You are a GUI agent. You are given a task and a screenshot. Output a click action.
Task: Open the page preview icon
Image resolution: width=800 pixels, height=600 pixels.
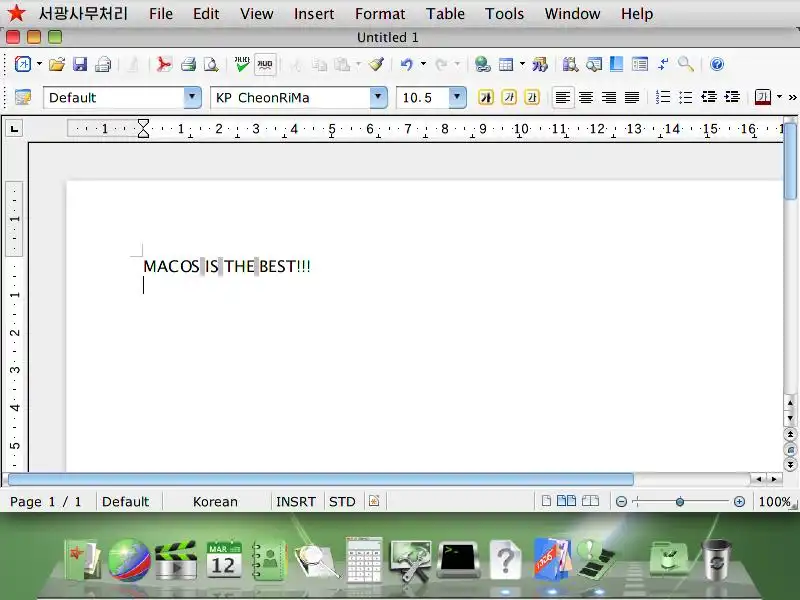[x=211, y=64]
